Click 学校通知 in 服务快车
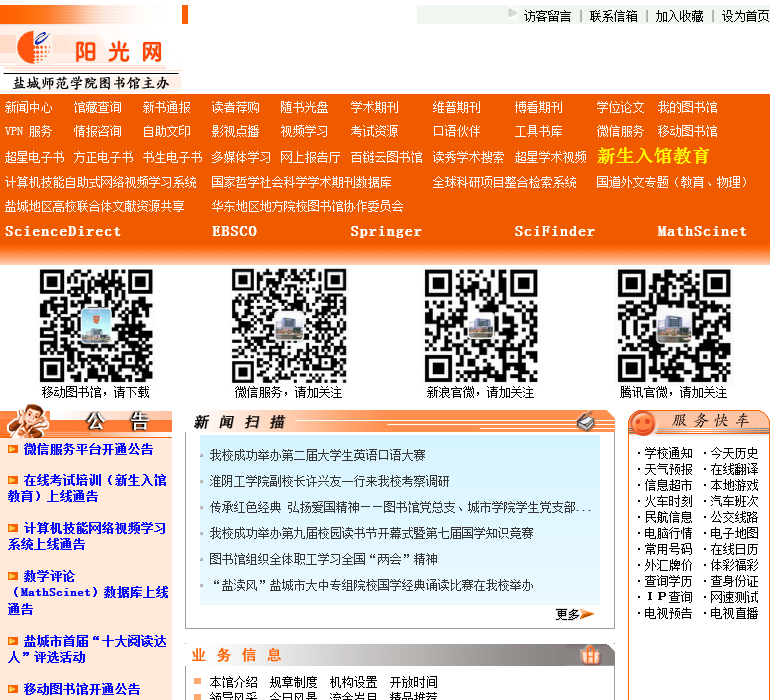 [668, 453]
